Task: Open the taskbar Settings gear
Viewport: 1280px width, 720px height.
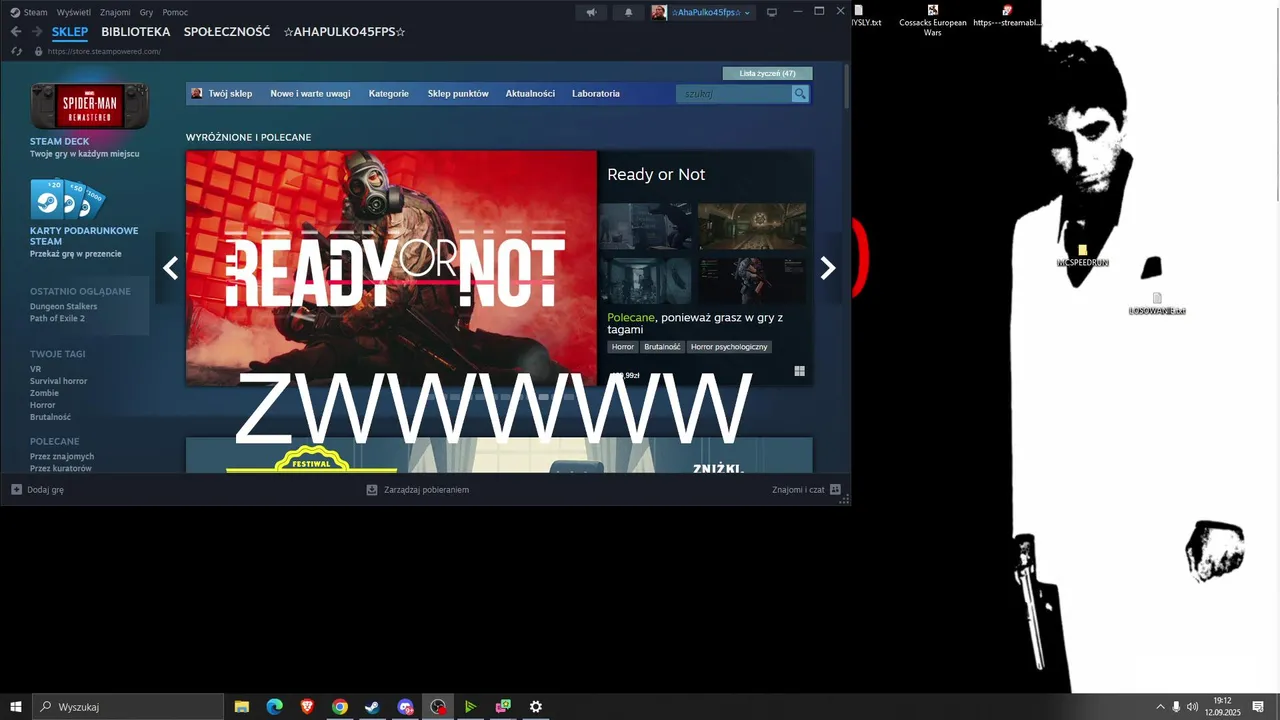Action: [536, 707]
